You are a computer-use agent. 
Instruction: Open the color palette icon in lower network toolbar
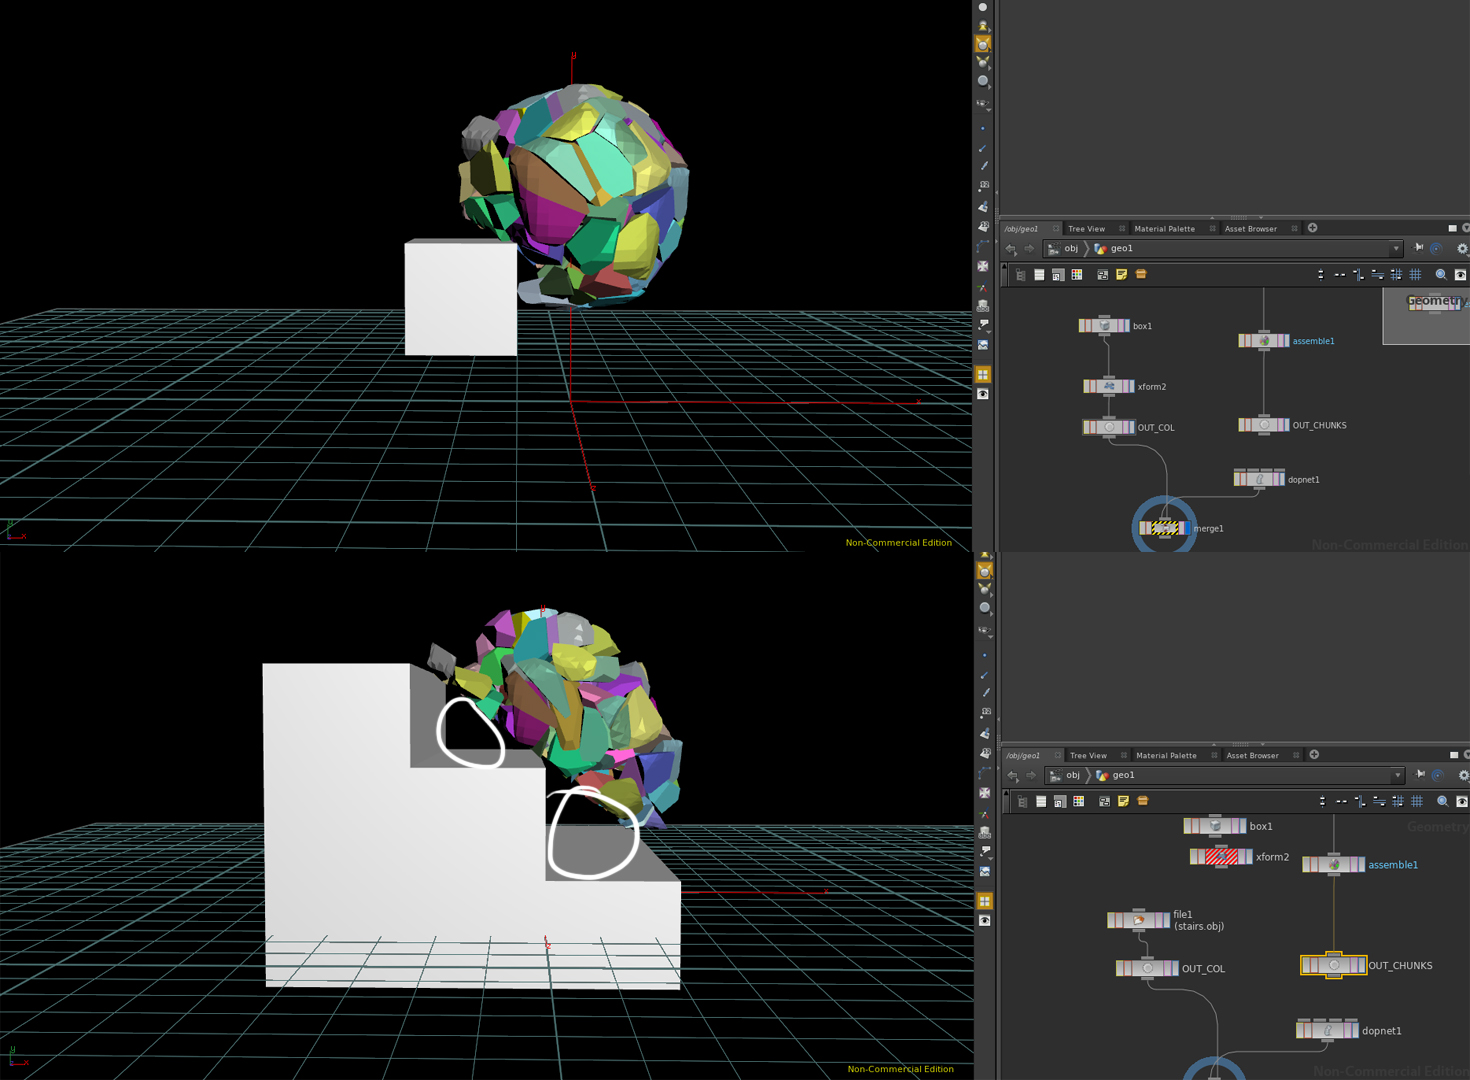pos(1079,802)
